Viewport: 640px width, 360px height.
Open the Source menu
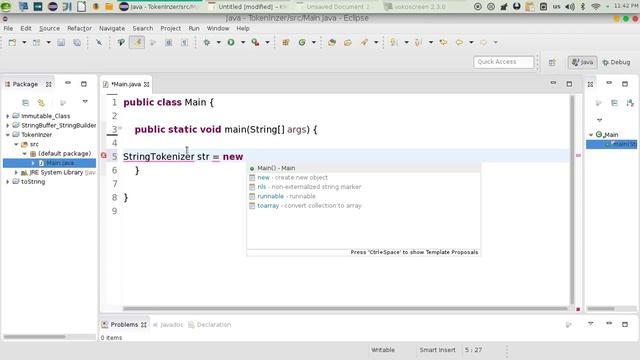[x=49, y=28]
